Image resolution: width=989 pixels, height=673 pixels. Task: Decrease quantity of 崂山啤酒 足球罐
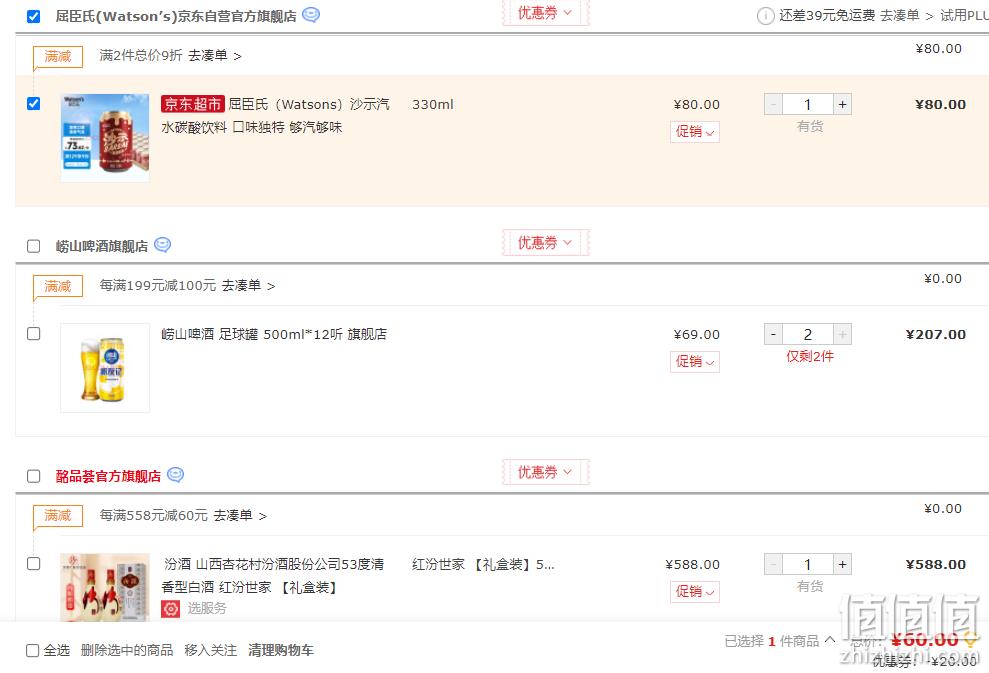point(773,334)
